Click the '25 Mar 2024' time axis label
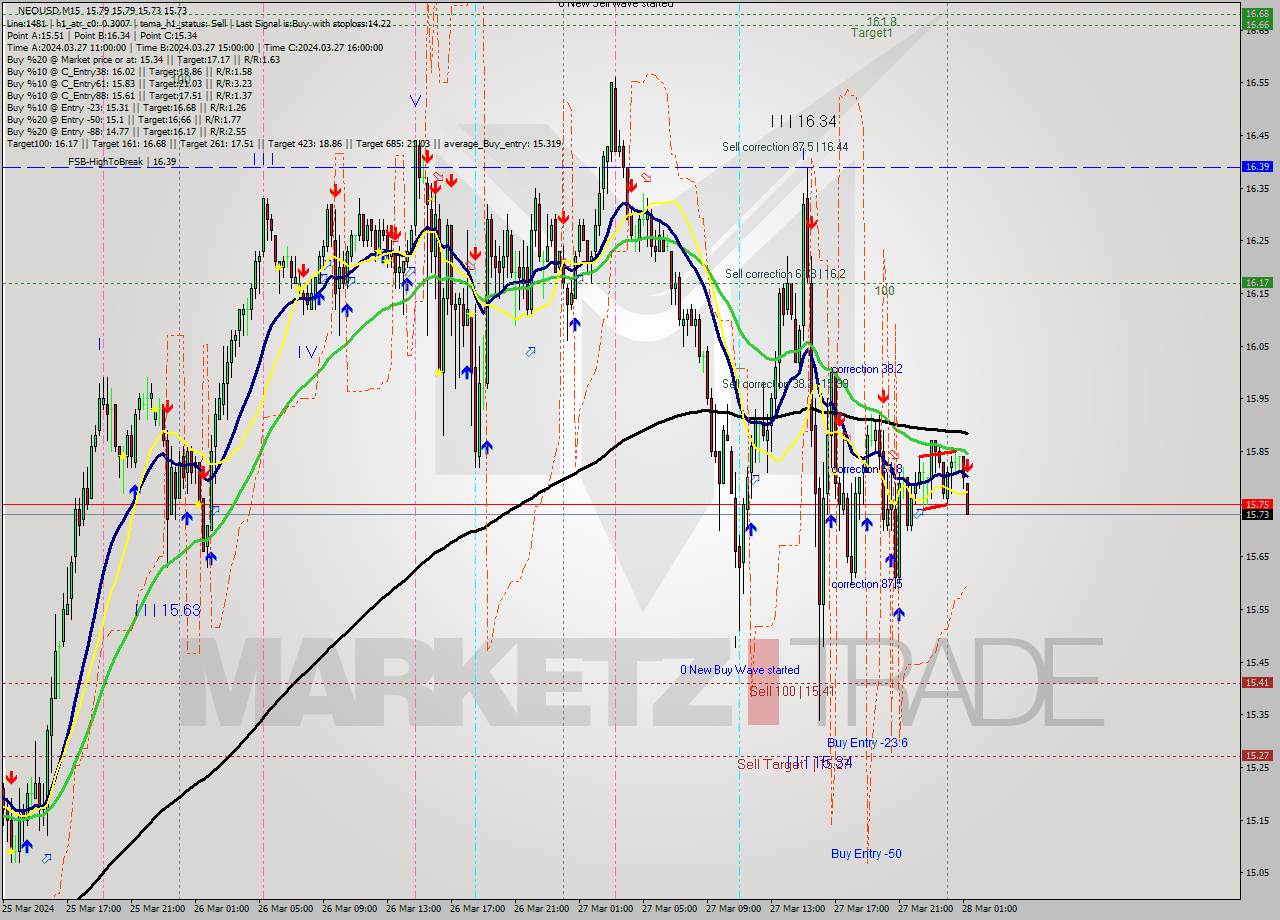 click(26, 909)
